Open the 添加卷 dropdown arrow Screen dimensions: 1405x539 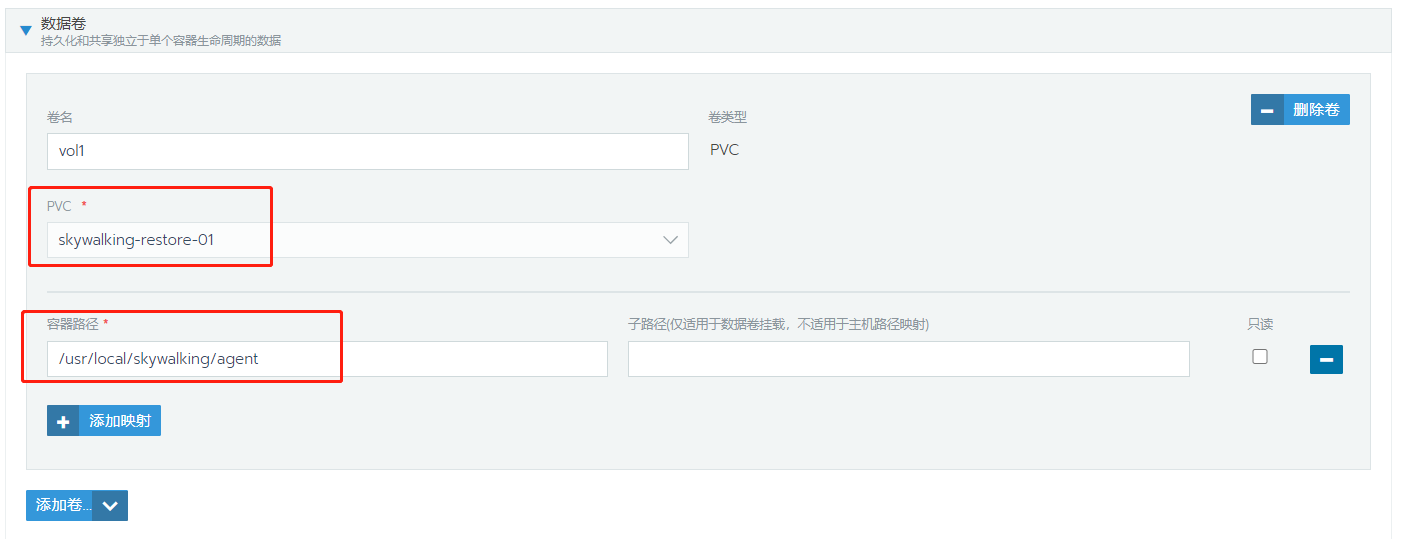[111, 505]
